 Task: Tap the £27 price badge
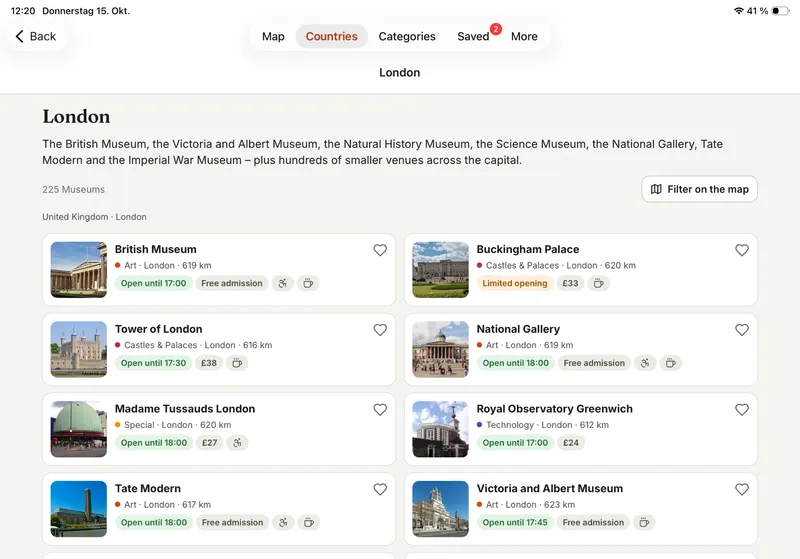[210, 443]
